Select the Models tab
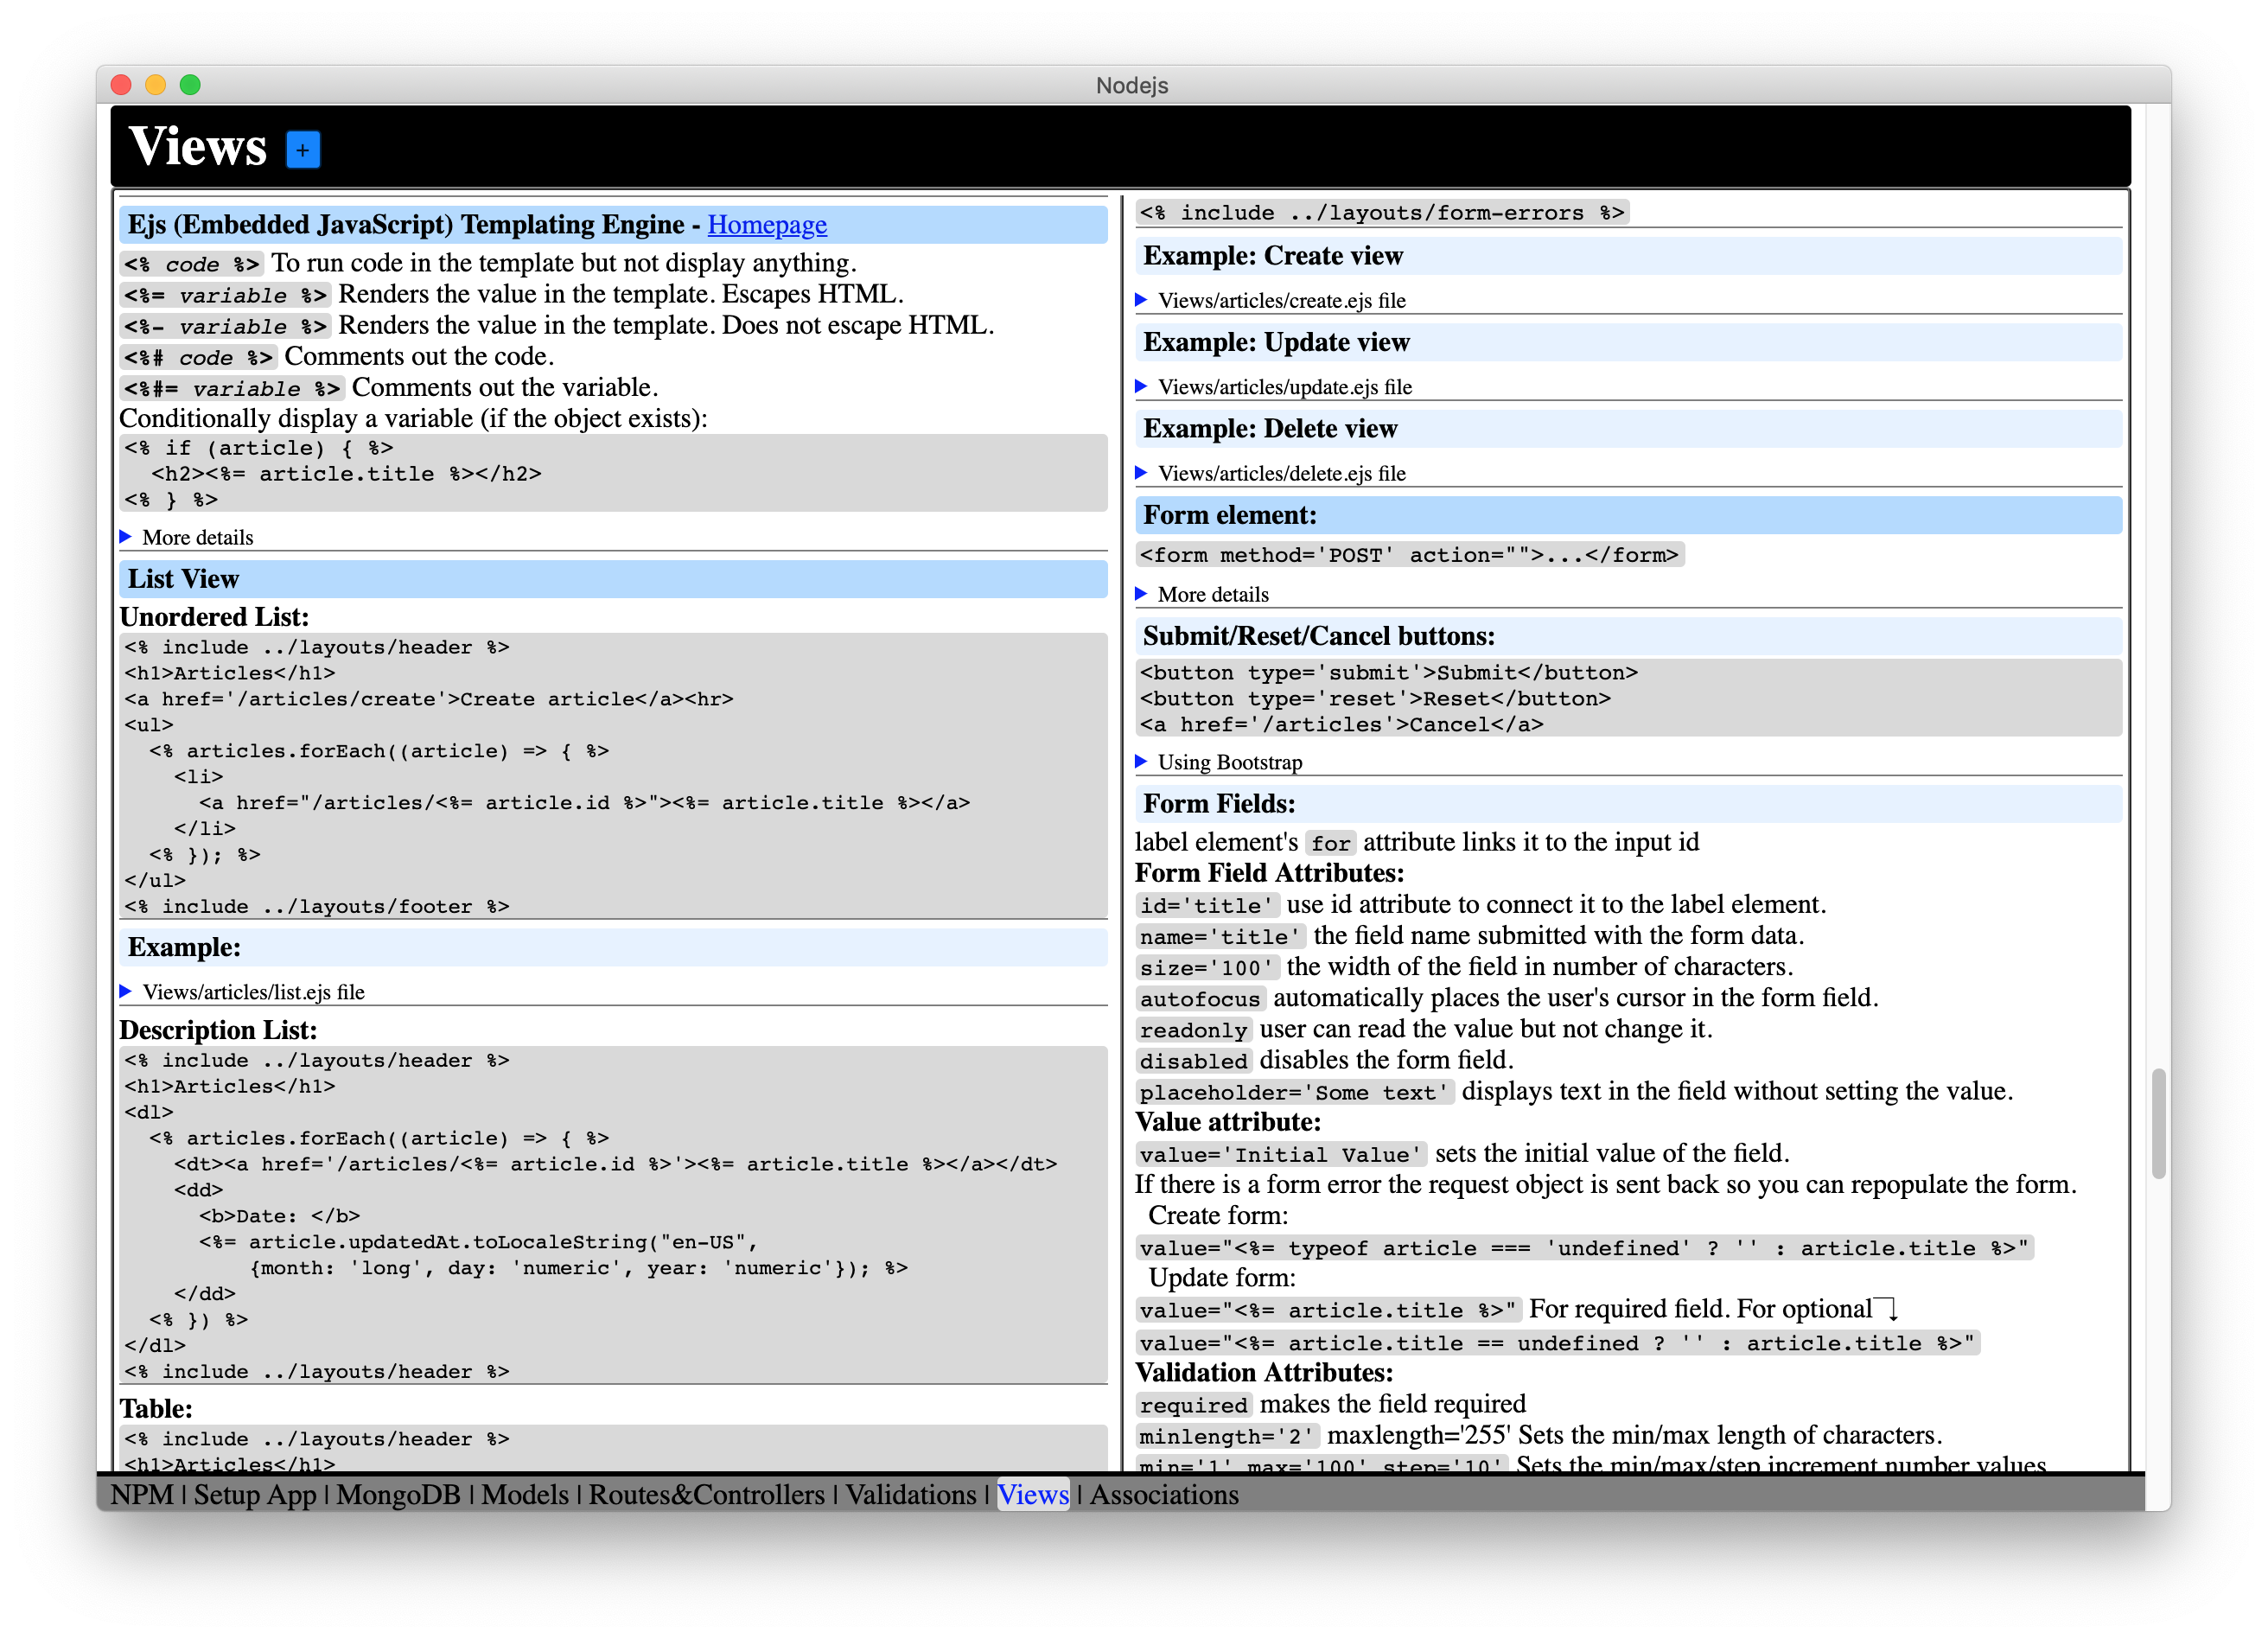Image resolution: width=2268 pixels, height=1639 pixels. (x=524, y=1494)
